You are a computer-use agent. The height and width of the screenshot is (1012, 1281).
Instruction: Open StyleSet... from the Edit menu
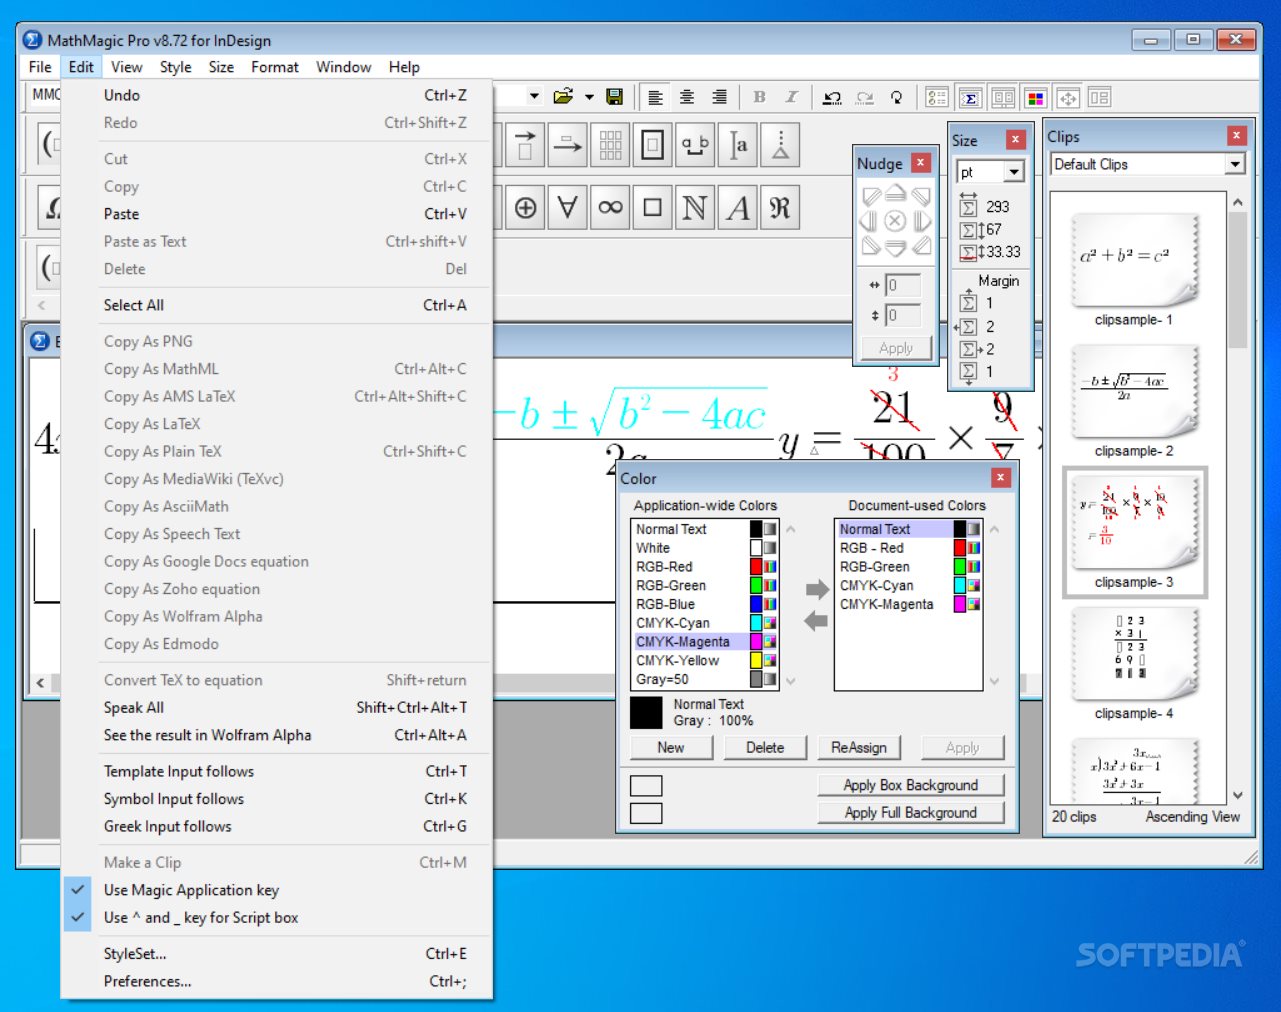277,954
